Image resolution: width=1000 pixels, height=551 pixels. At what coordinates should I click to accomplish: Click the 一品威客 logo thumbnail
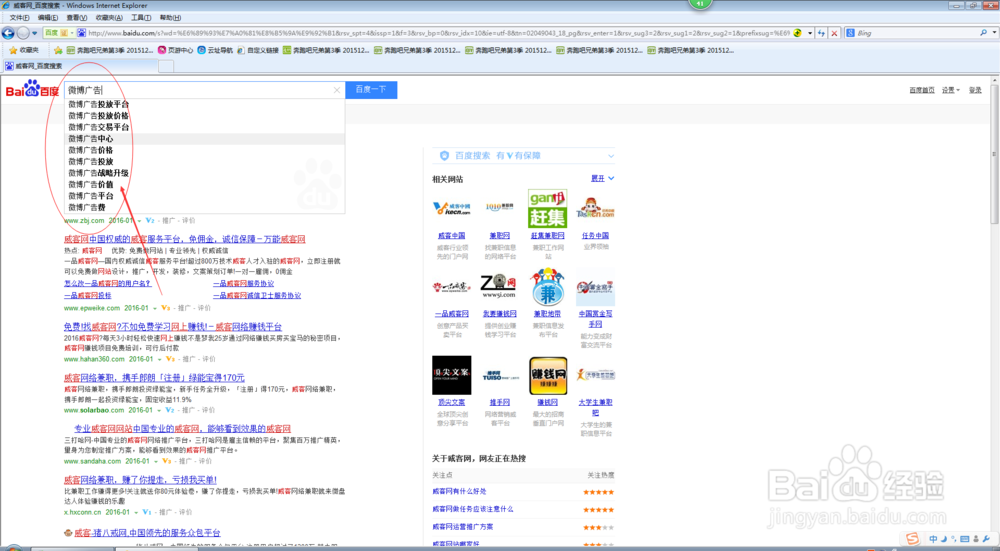coord(452,287)
